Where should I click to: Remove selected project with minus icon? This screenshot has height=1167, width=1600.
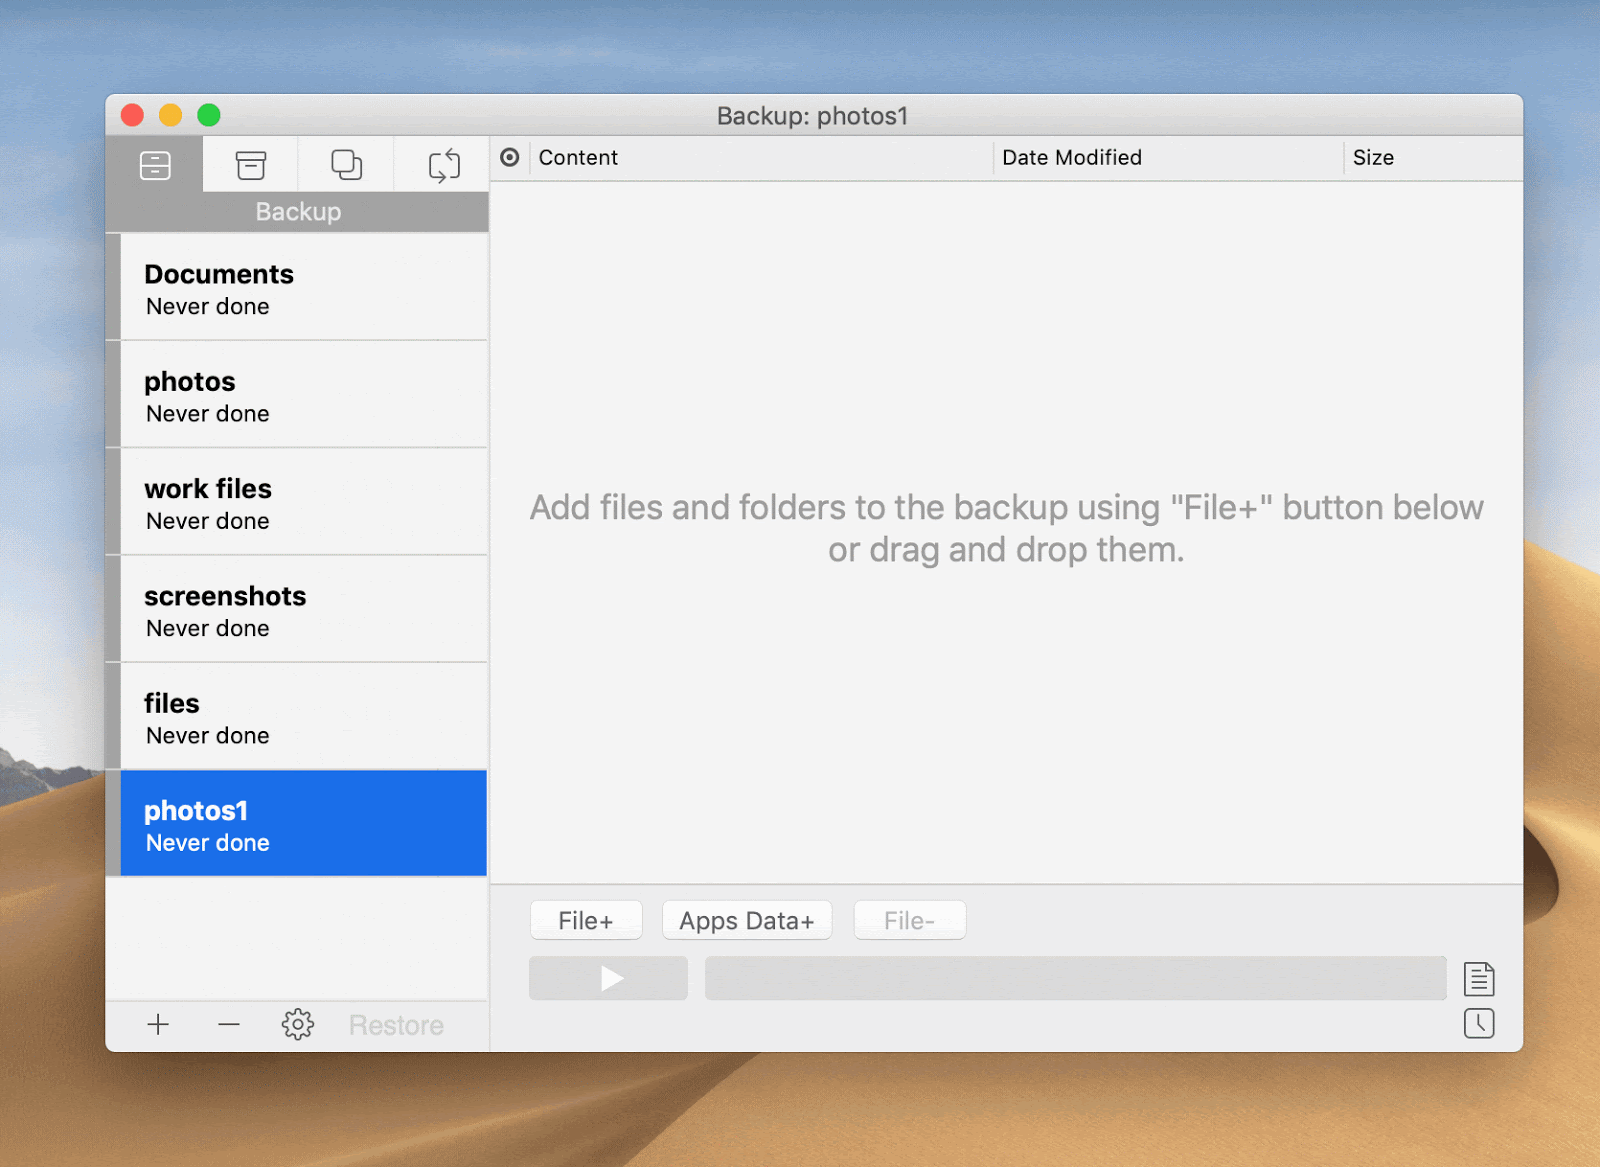(x=228, y=1025)
